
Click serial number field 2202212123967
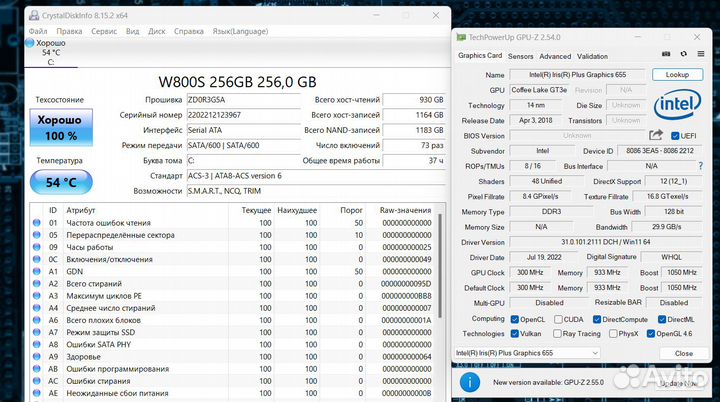[x=243, y=115]
